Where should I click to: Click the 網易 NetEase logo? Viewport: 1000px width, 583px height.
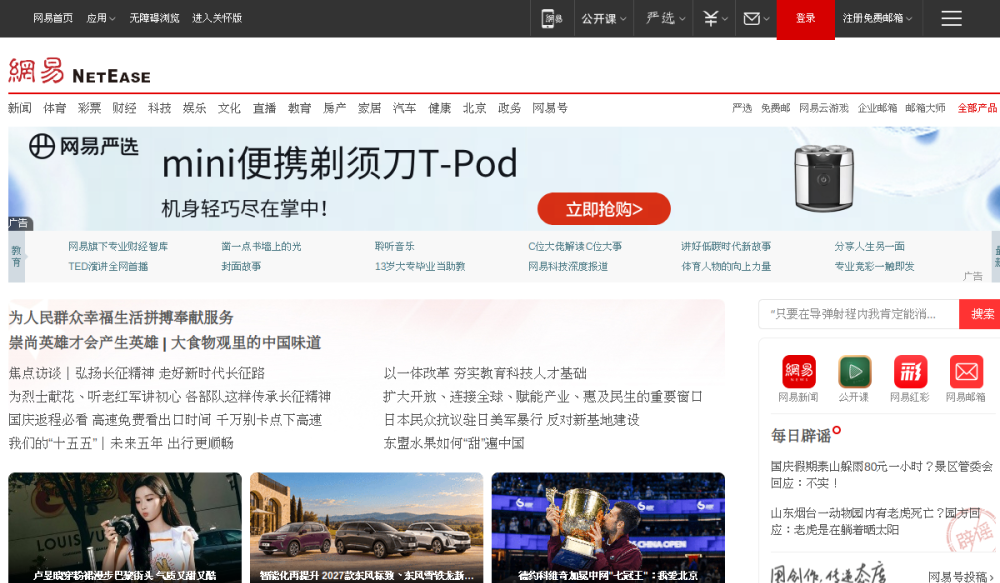tap(80, 71)
